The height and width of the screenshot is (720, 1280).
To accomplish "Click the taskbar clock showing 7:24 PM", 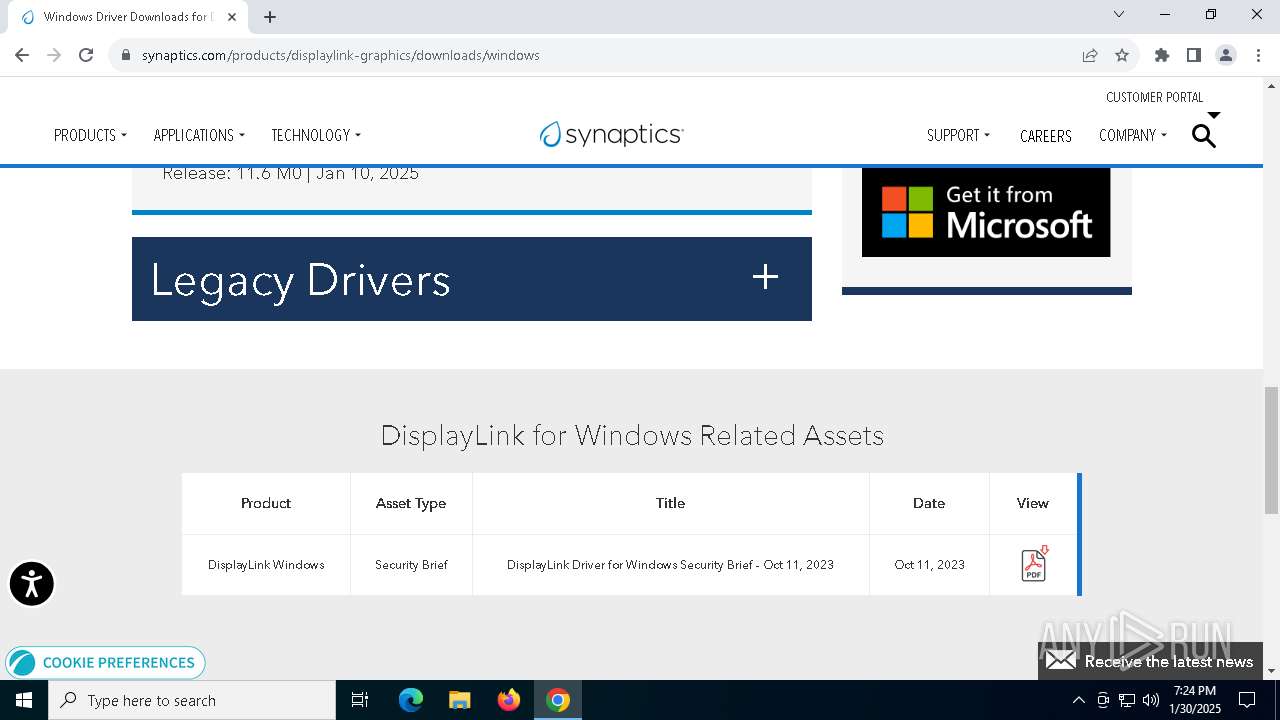I will [x=1195, y=700].
